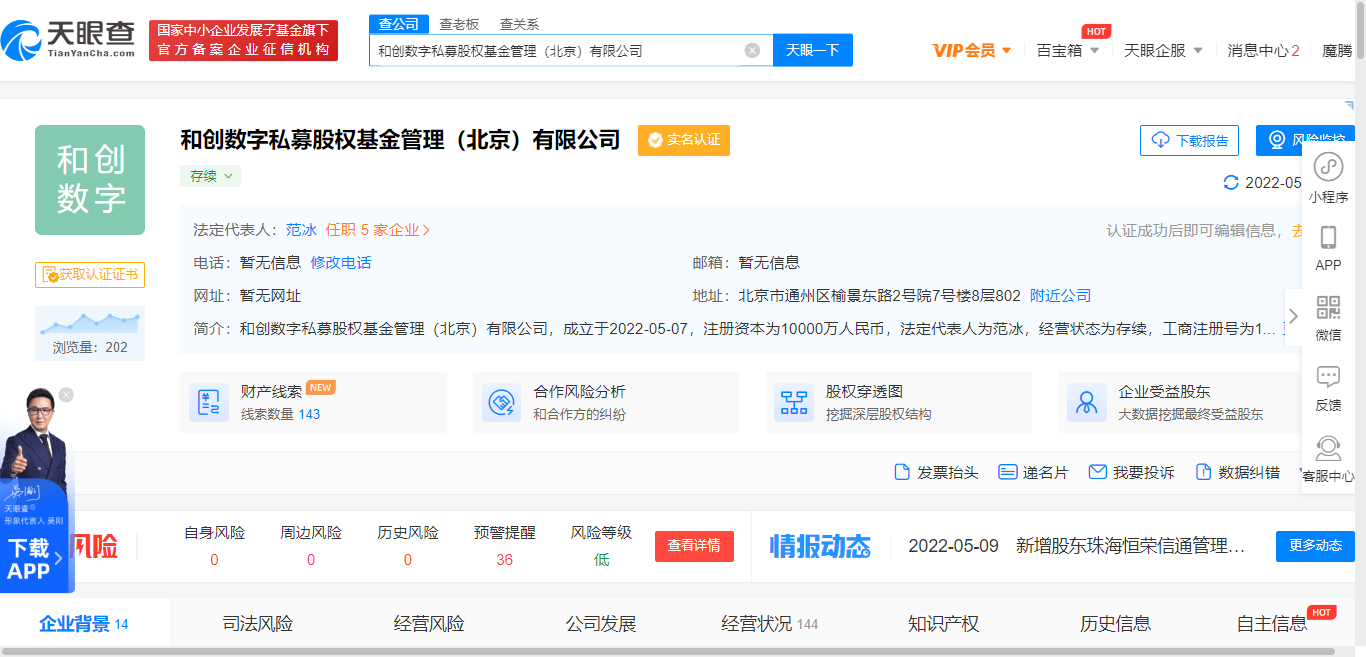
Task: Click the 财产线索 property clues icon
Action: (x=210, y=402)
